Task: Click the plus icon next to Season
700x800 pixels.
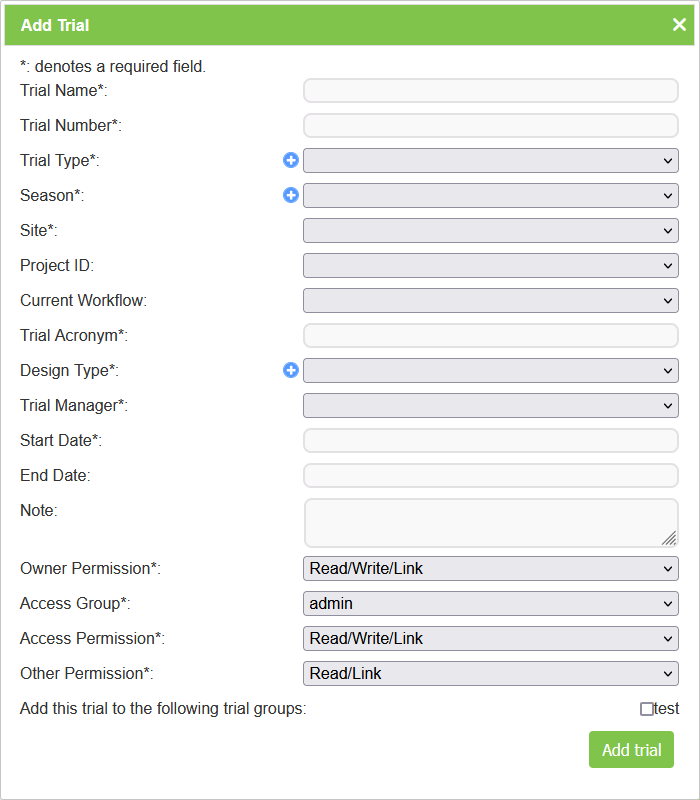Action: [291, 195]
